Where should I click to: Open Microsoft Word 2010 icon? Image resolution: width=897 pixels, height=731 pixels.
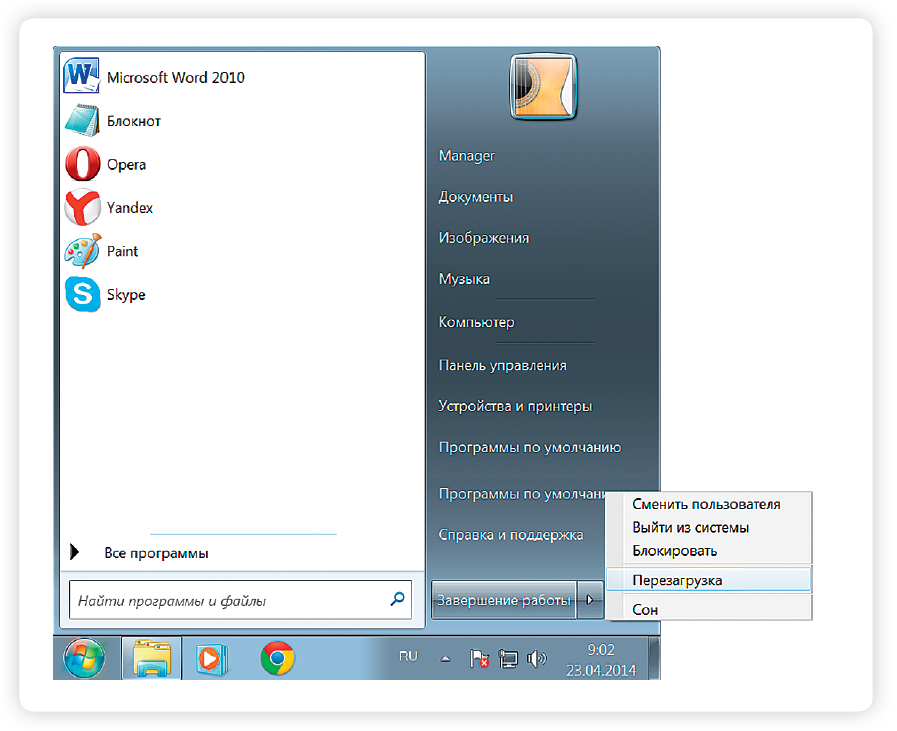(82, 76)
